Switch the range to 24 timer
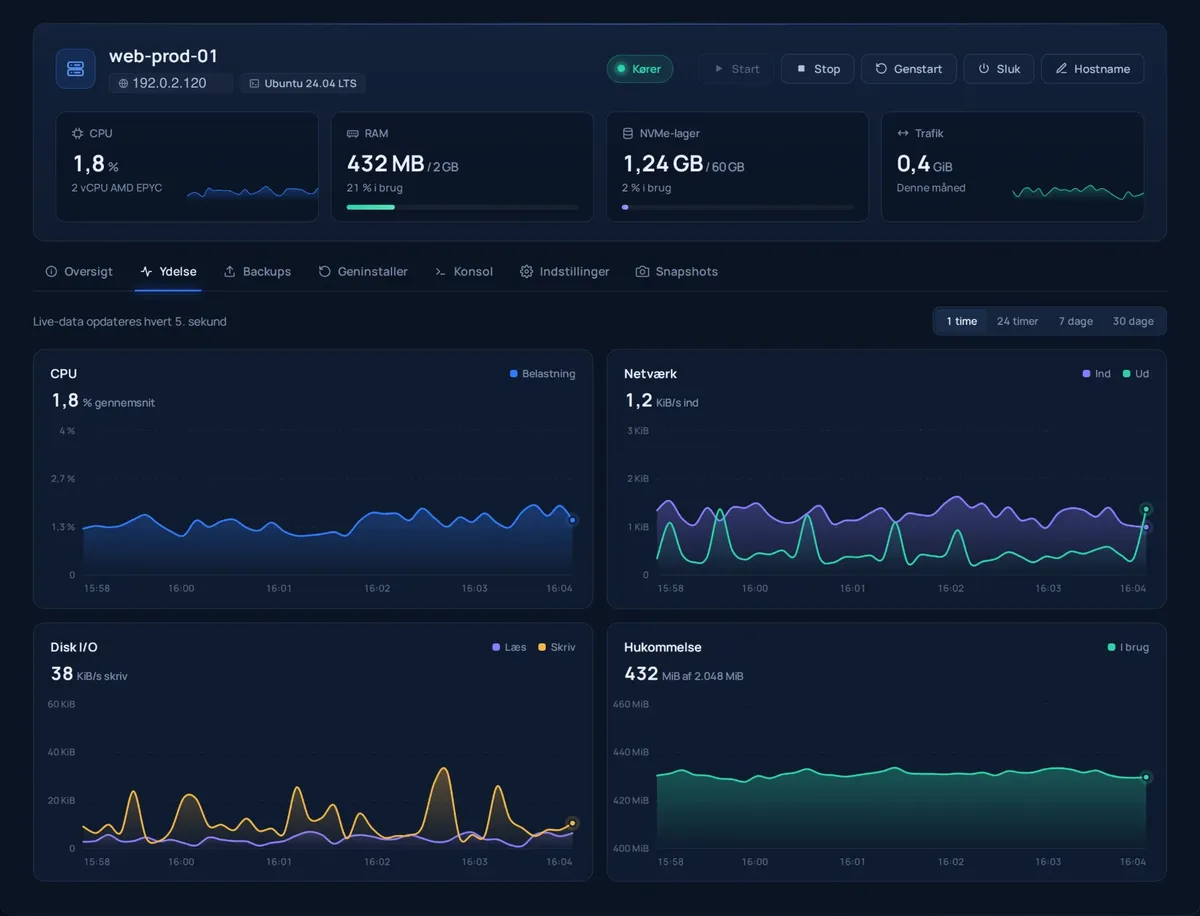The image size is (1200, 916). 1017,321
